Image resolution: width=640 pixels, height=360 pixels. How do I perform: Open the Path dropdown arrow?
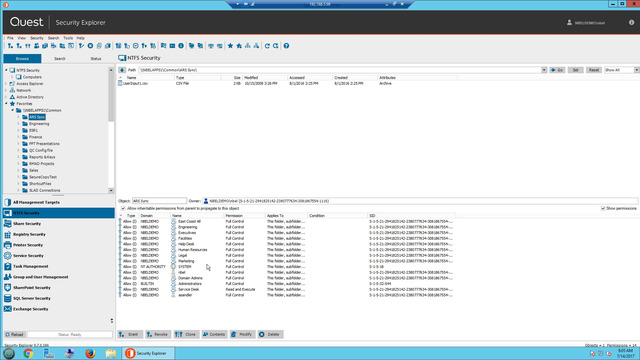(544, 70)
